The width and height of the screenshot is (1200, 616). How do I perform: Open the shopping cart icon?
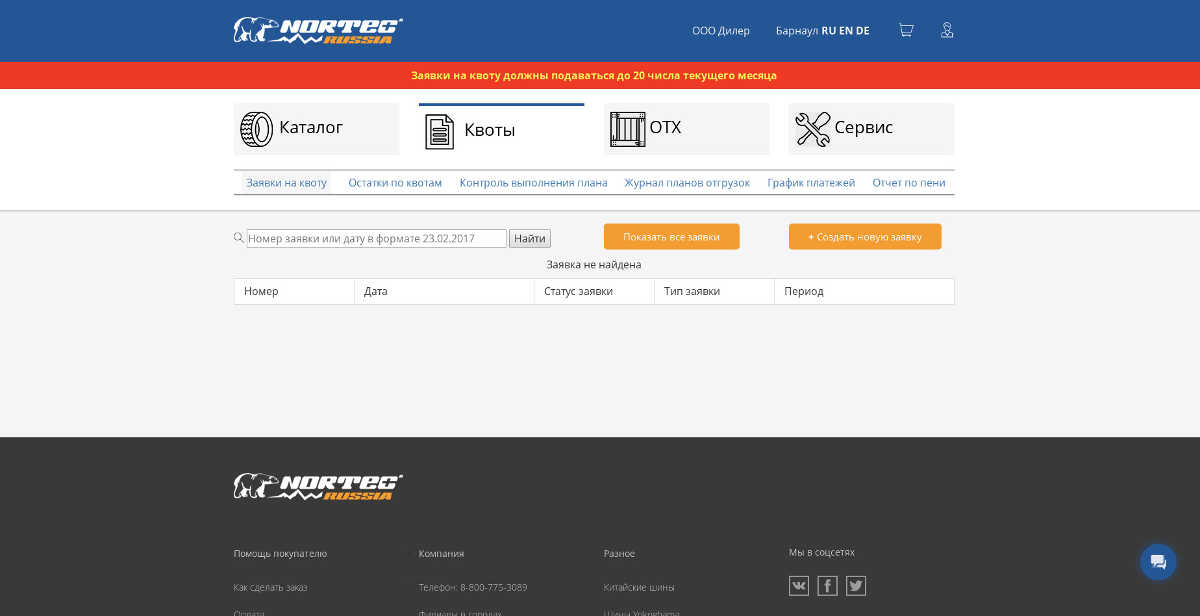(x=906, y=30)
